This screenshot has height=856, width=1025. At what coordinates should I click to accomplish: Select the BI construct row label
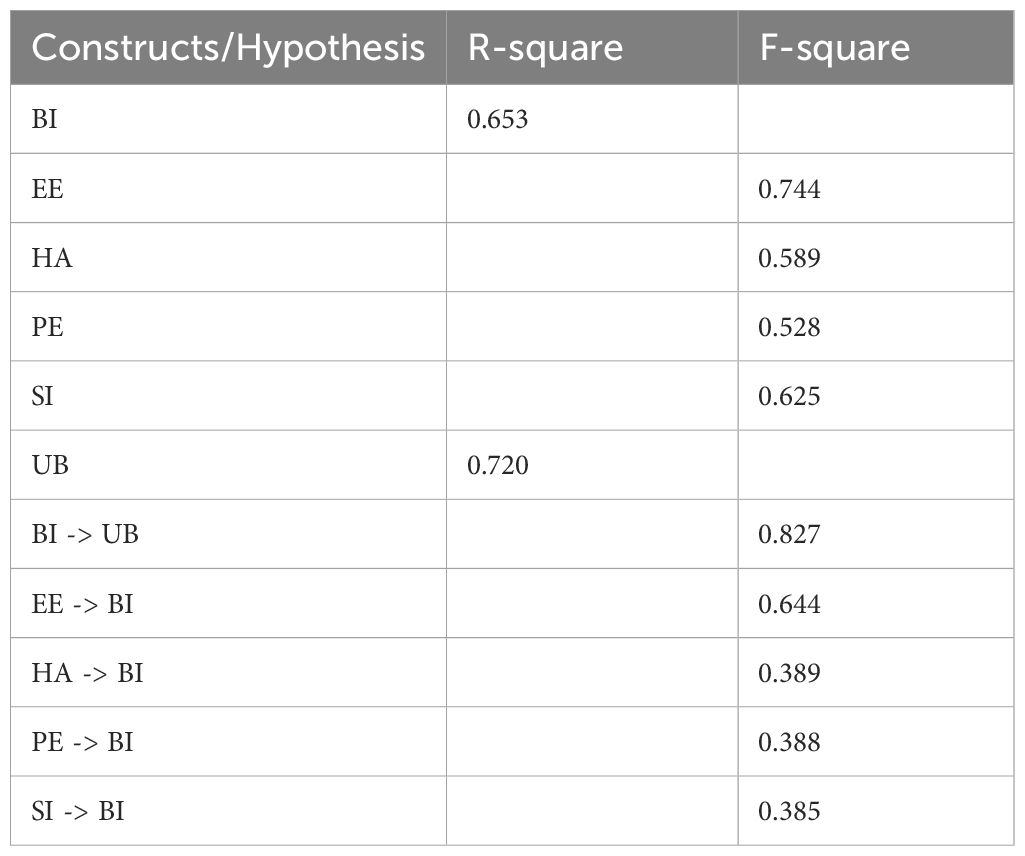click(x=44, y=119)
